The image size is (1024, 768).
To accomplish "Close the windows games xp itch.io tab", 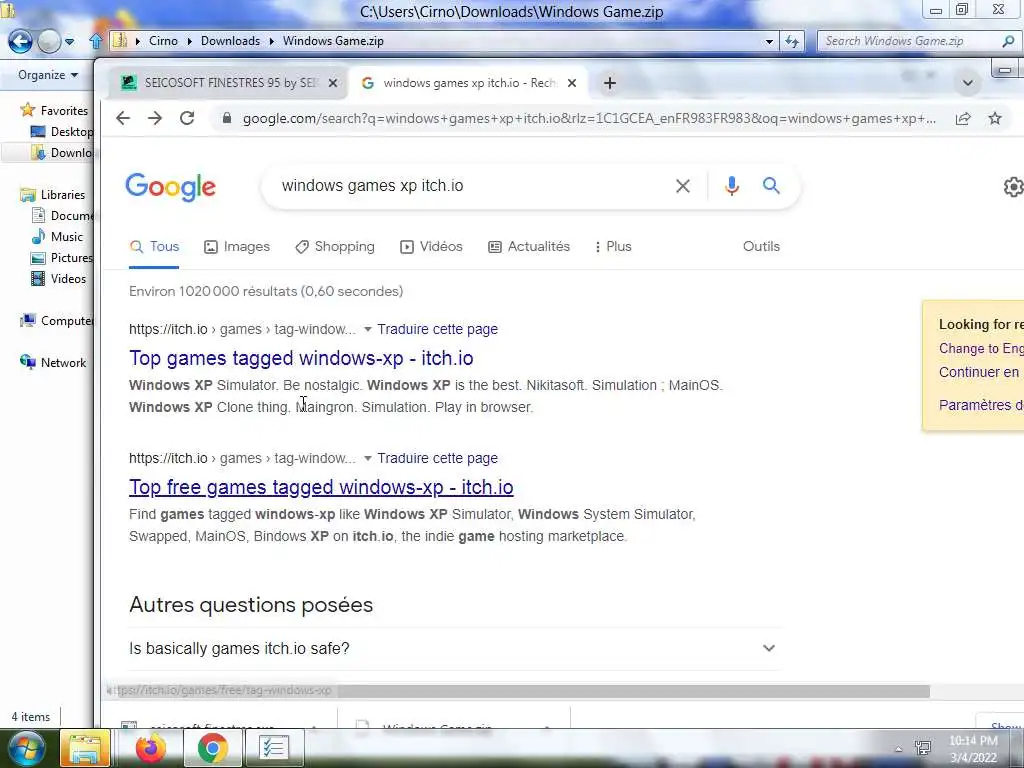I will coord(572,83).
